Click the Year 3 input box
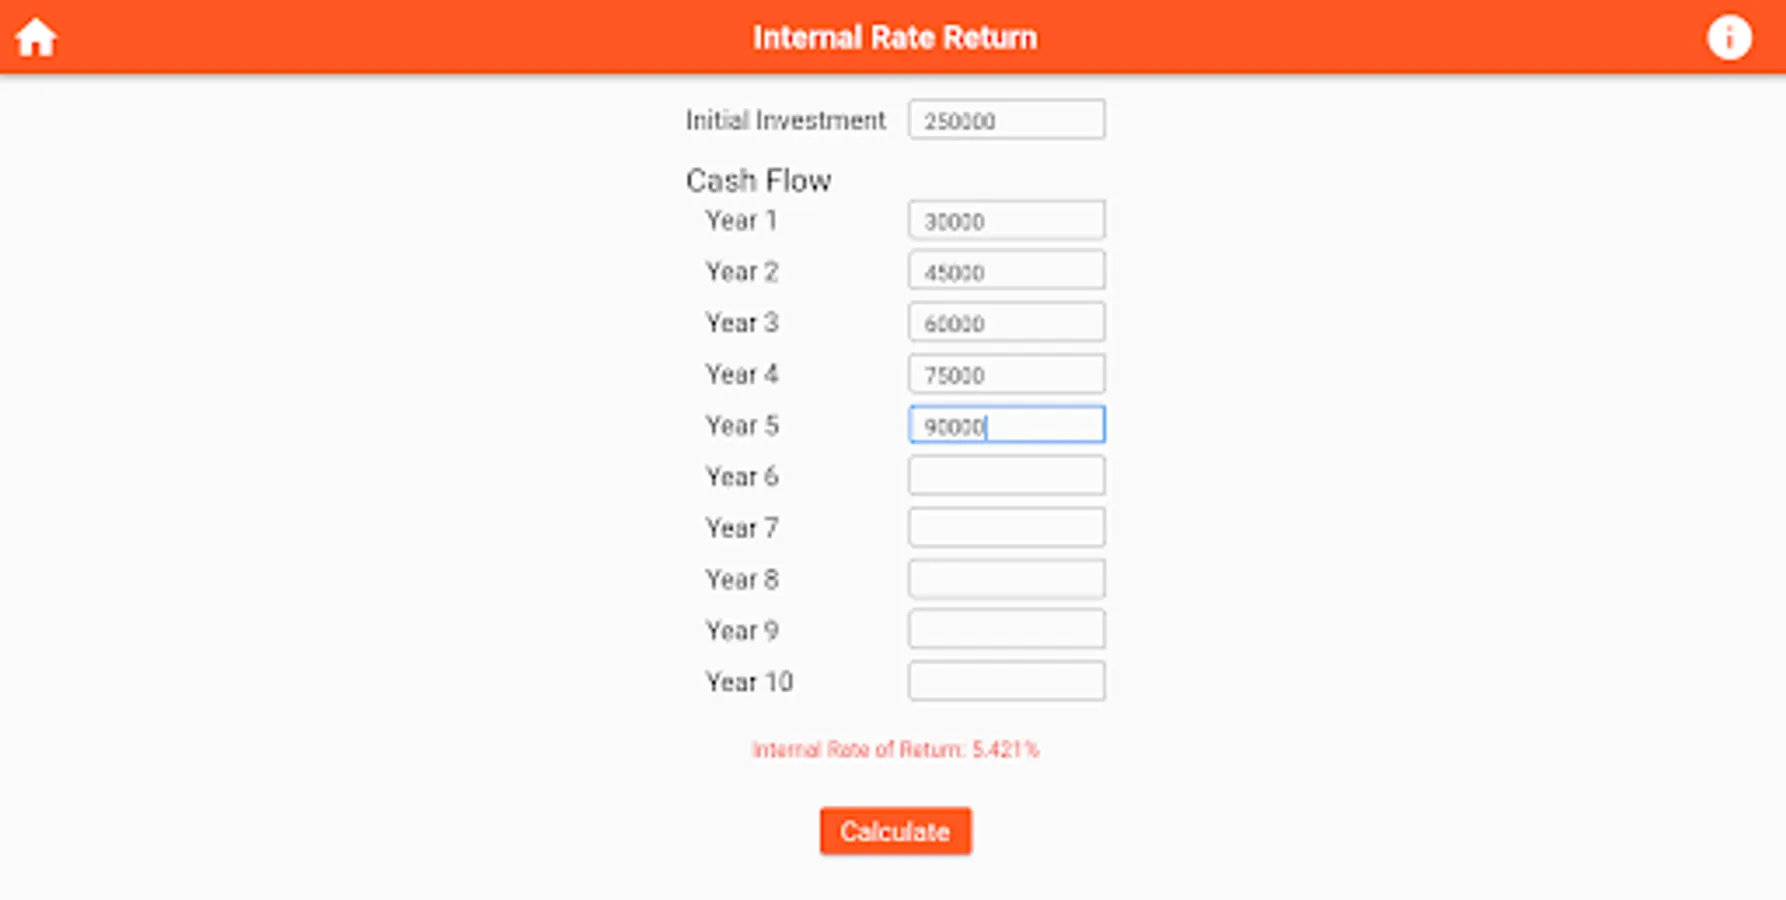Screen dimensions: 1786x900 (1006, 323)
